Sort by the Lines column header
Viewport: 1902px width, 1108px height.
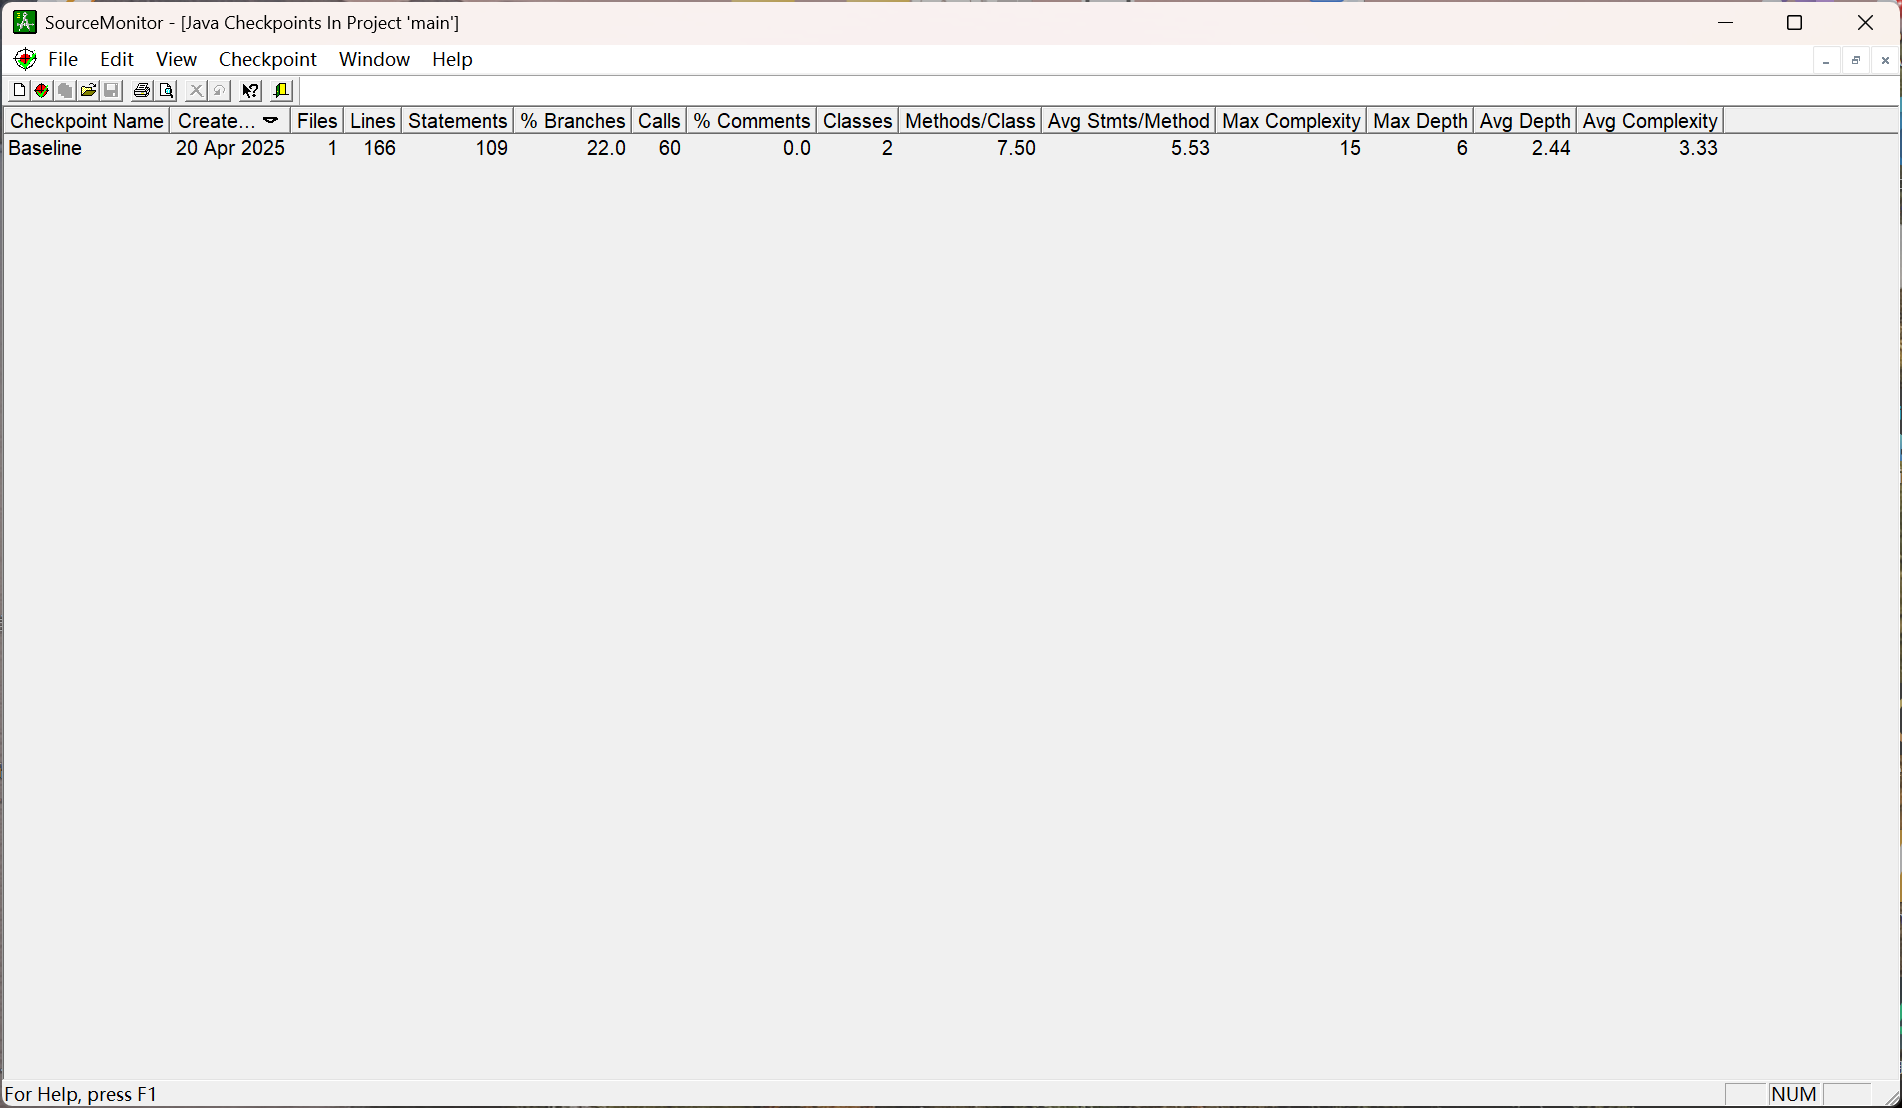(x=373, y=121)
